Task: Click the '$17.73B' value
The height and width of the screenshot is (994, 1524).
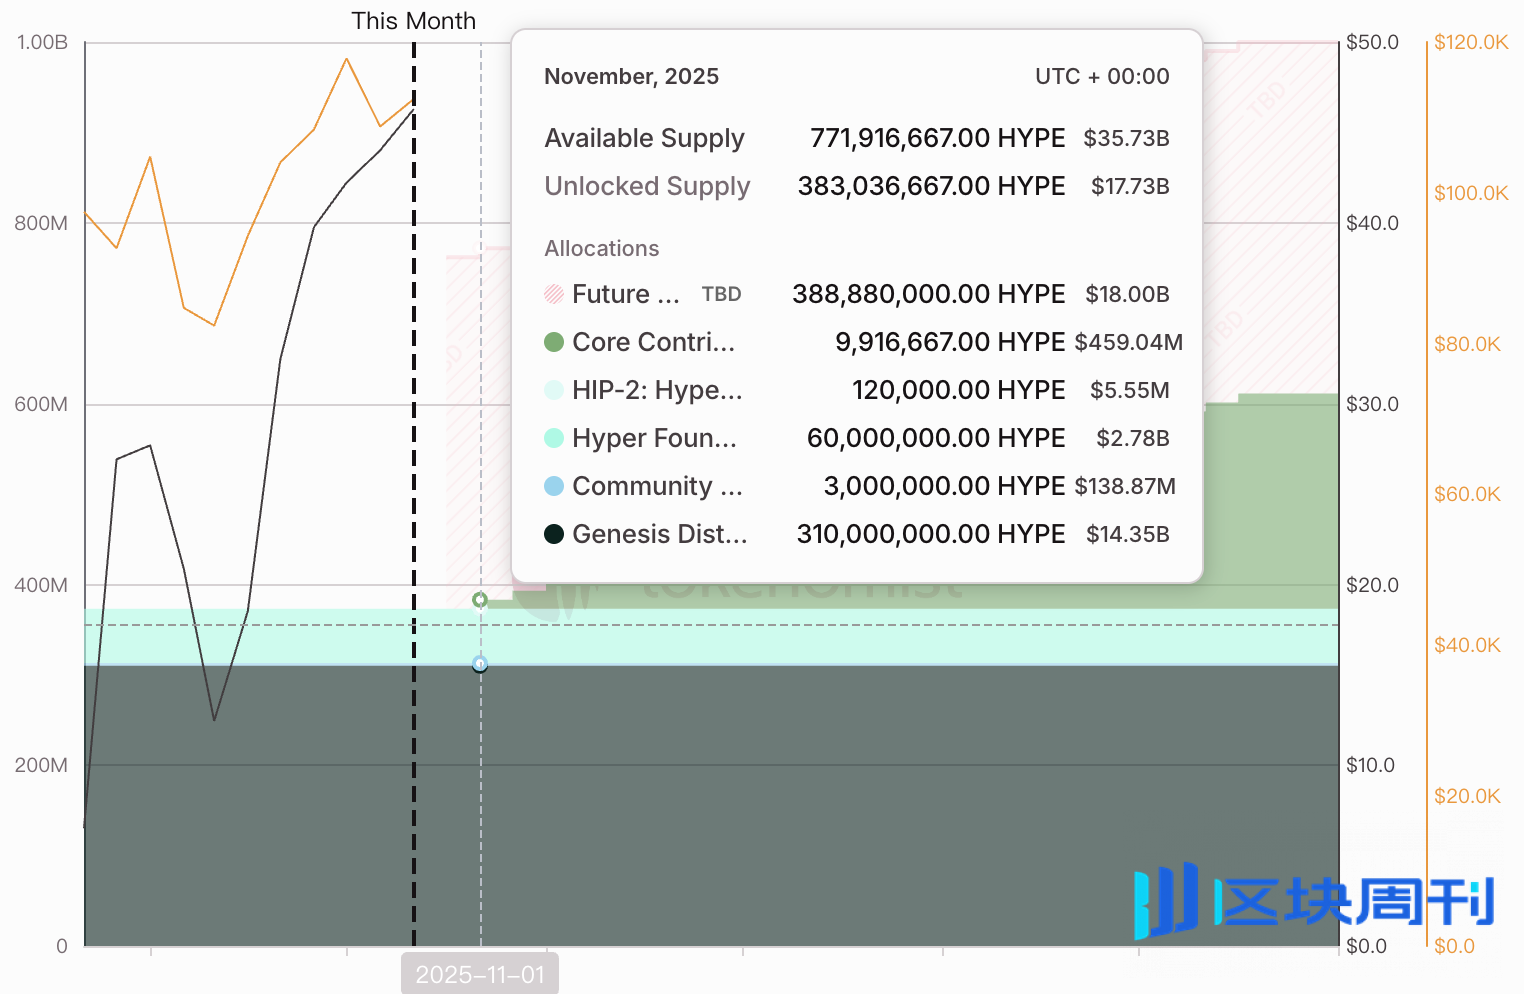Action: pyautogui.click(x=1130, y=186)
